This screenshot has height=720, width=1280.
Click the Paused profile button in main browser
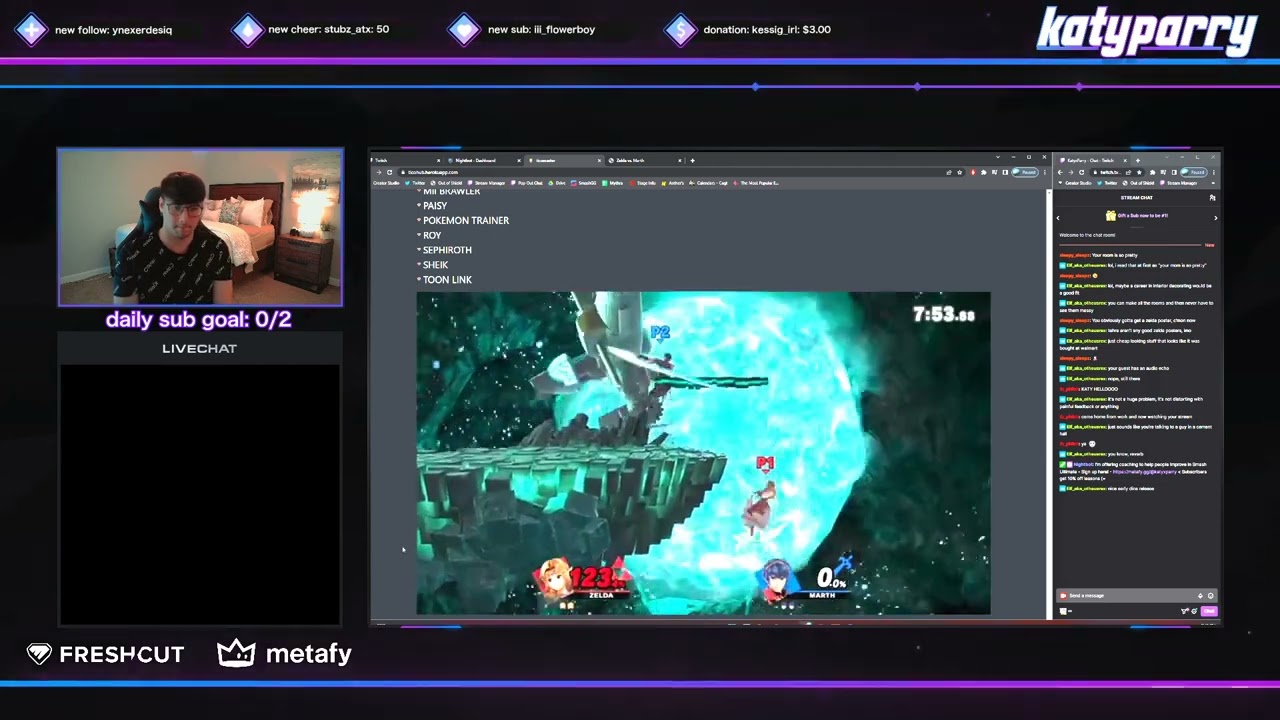1025,172
